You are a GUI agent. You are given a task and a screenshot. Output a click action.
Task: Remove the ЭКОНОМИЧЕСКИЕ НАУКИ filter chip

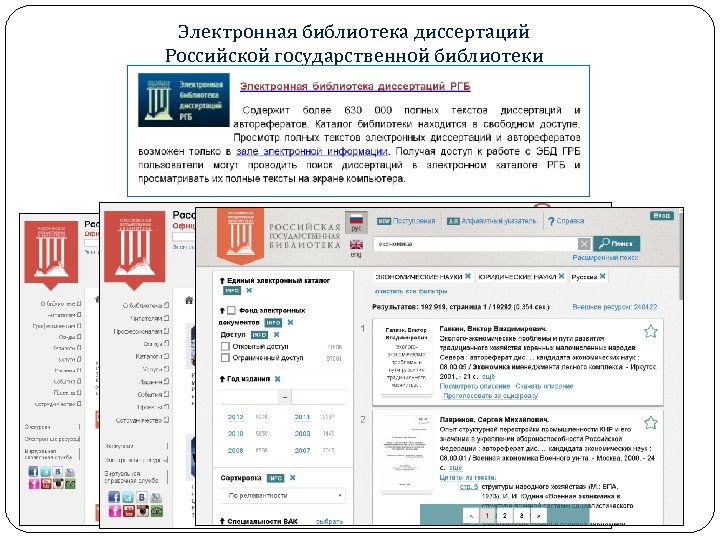pyautogui.click(x=467, y=276)
